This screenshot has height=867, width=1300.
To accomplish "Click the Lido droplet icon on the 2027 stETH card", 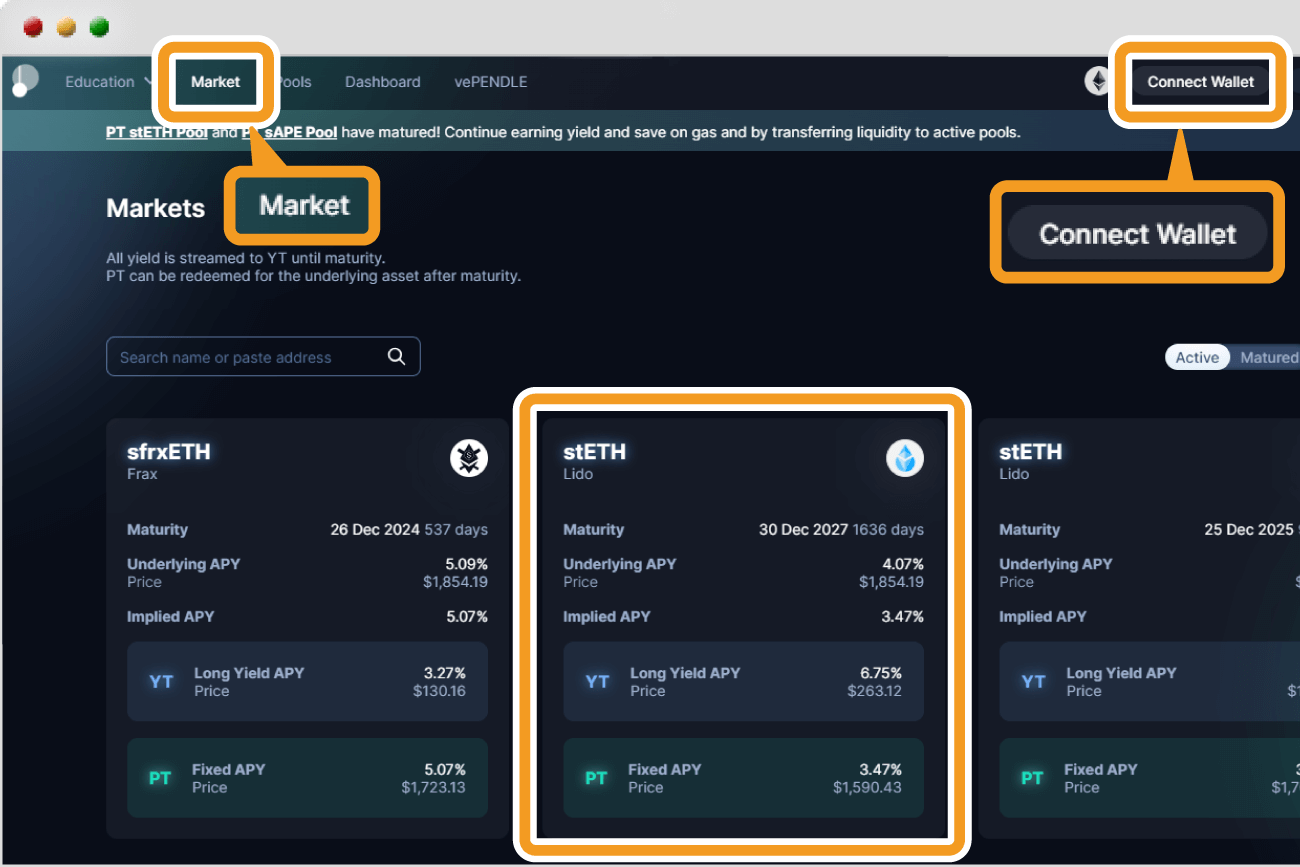I will coord(905,459).
